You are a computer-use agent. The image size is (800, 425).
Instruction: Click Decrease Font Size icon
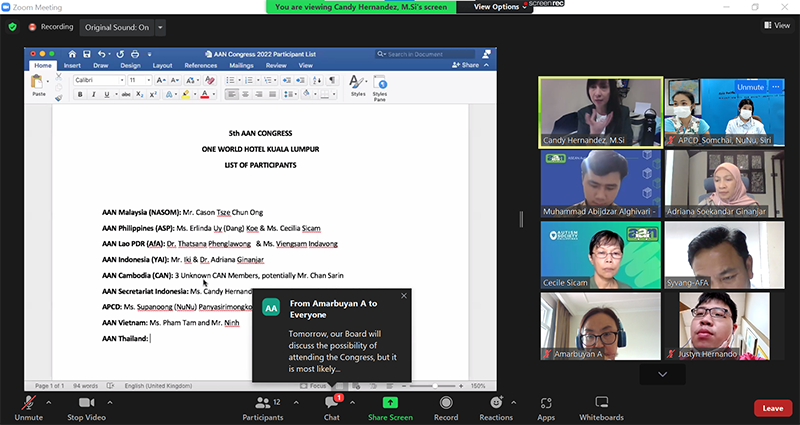click(x=174, y=80)
